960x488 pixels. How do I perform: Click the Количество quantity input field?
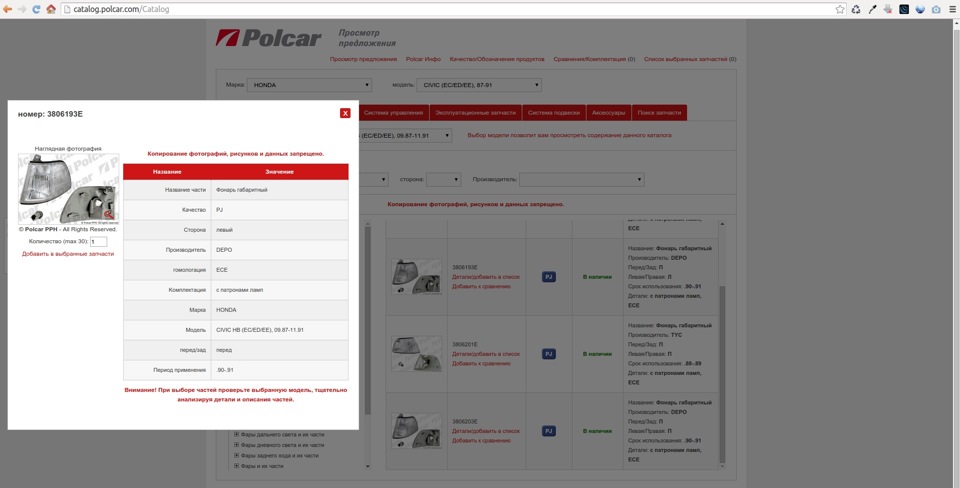(x=98, y=242)
